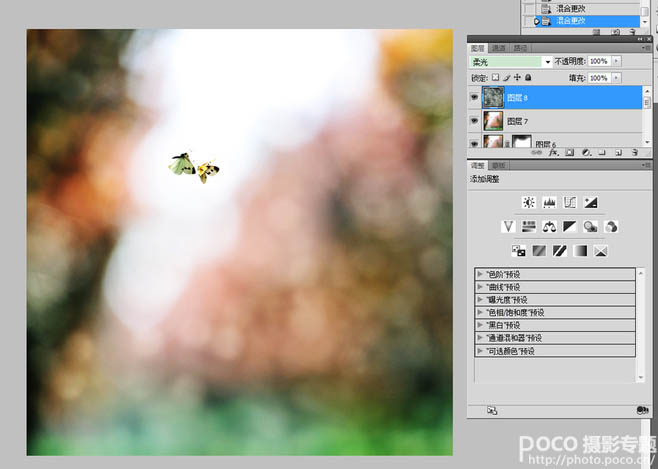Add a Selective Color adjustment layer
This screenshot has width=658, height=469.
(601, 251)
